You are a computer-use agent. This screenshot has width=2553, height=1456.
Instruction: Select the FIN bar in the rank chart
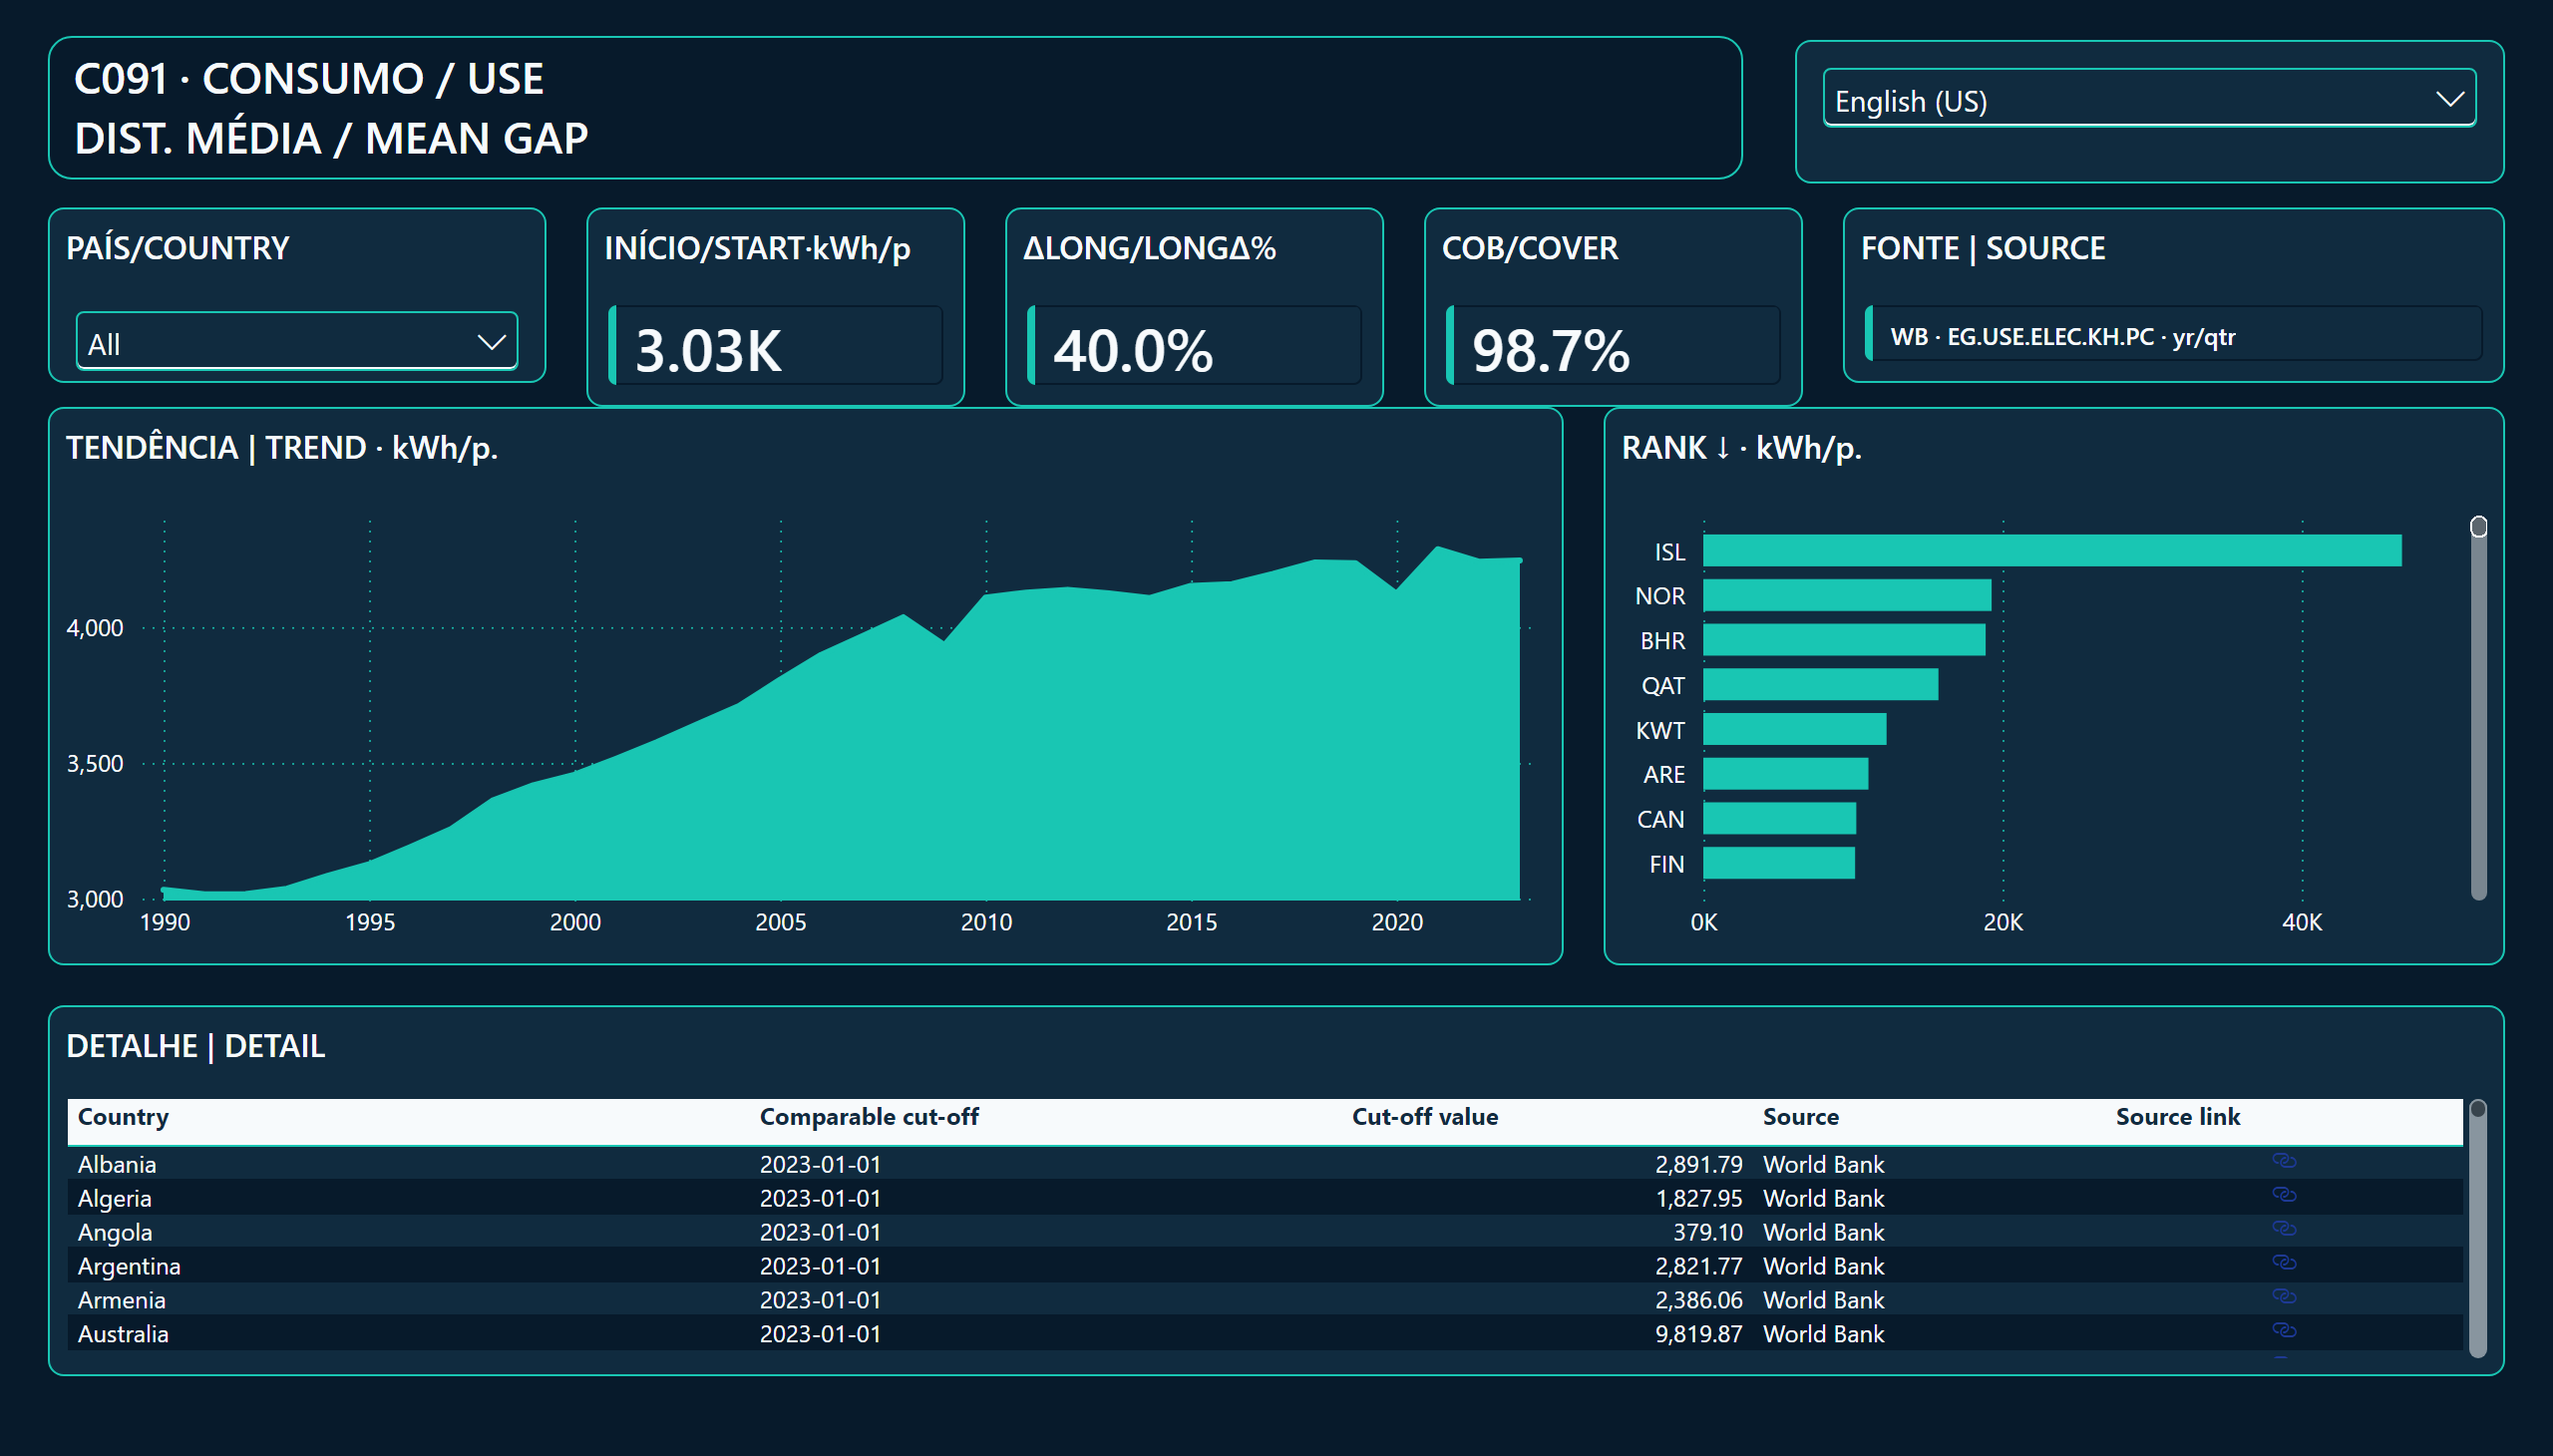(1779, 863)
